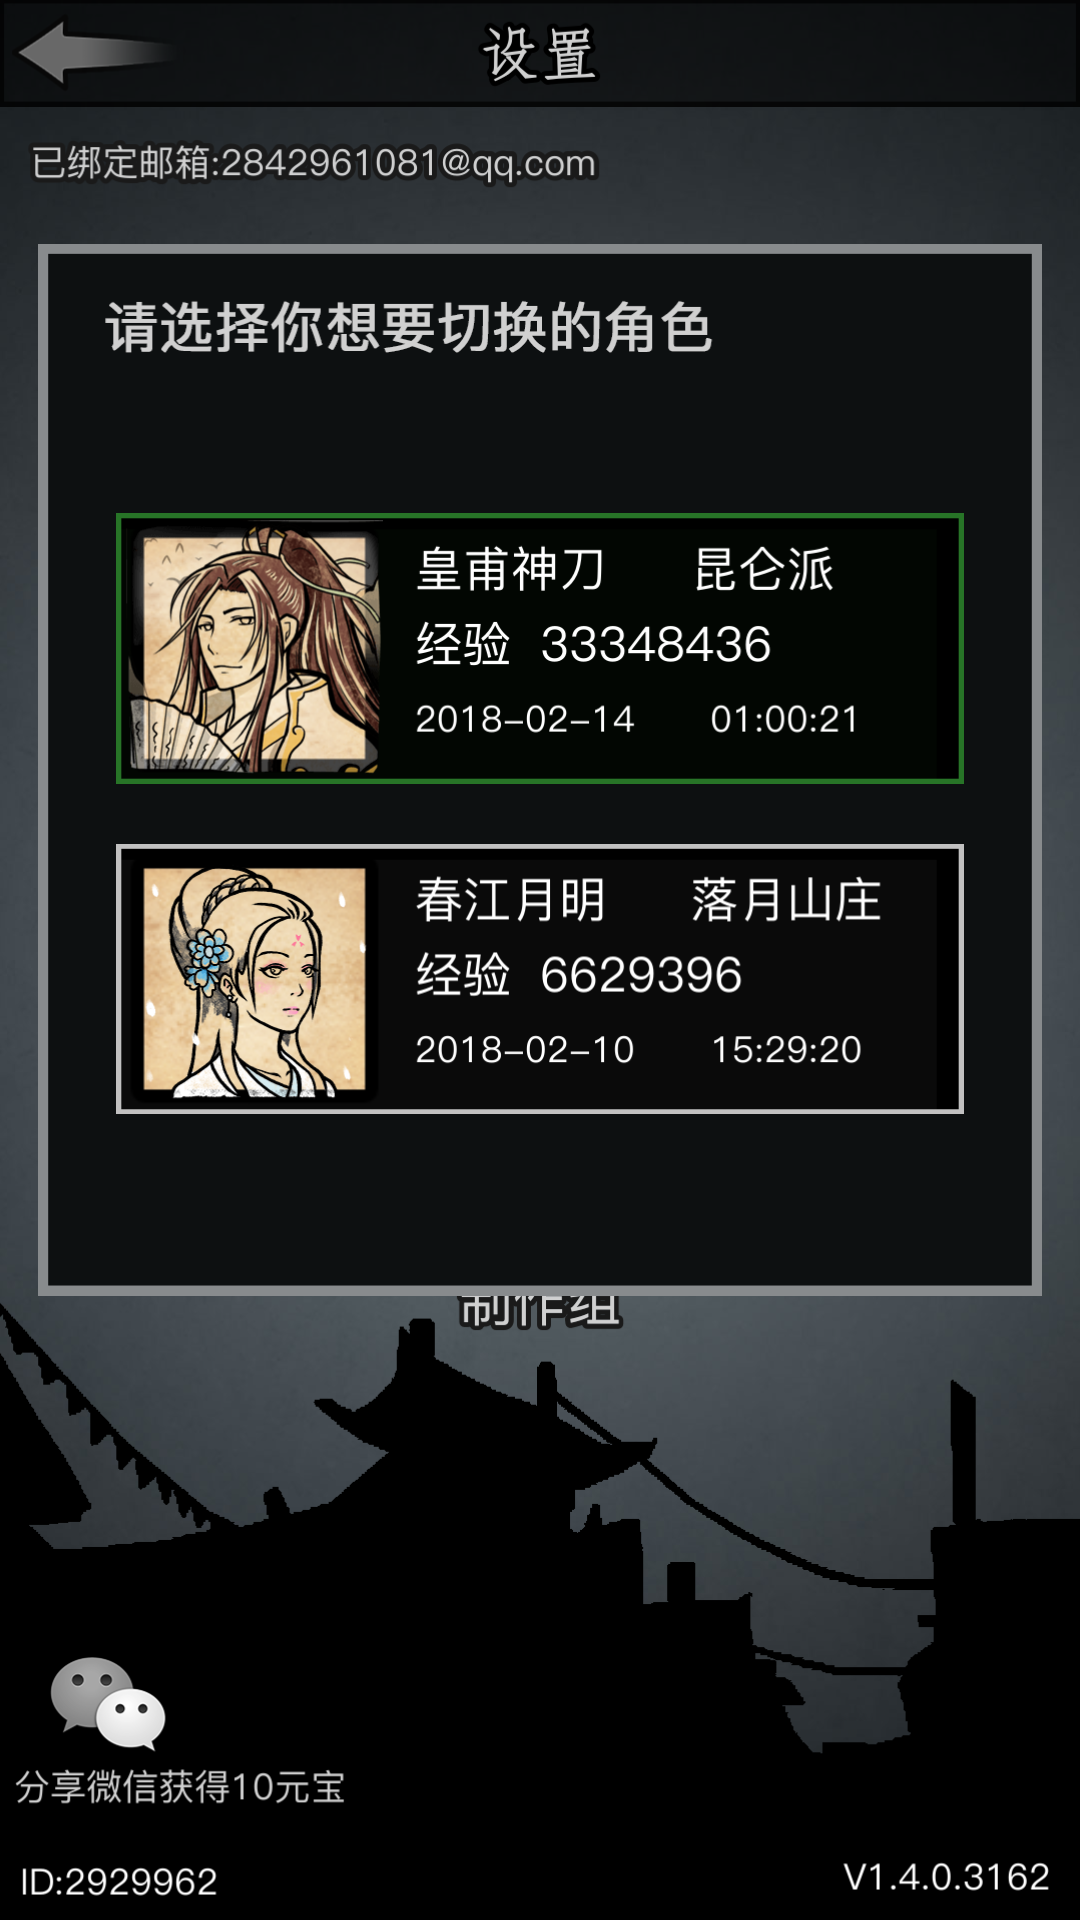Tap the back arrow icon
Screen dimensions: 1080x1920
tap(95, 52)
